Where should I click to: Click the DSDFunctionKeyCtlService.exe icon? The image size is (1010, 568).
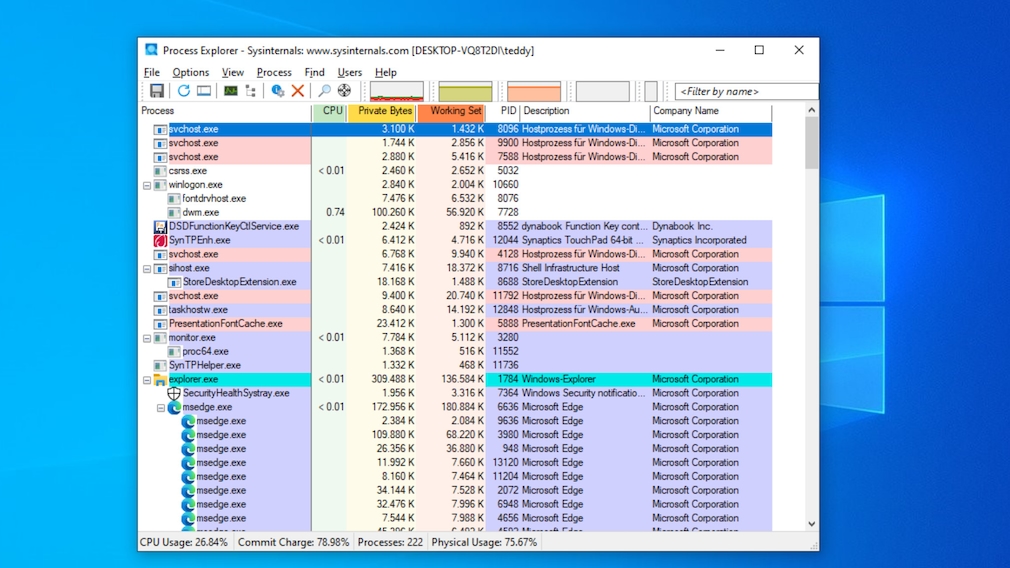(160, 227)
